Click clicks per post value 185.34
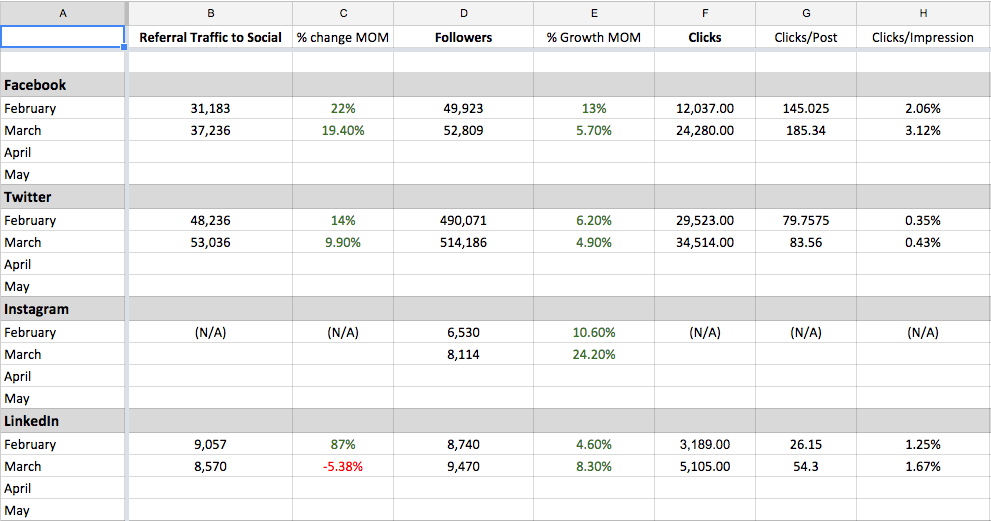This screenshot has height=521, width=991. coord(806,130)
